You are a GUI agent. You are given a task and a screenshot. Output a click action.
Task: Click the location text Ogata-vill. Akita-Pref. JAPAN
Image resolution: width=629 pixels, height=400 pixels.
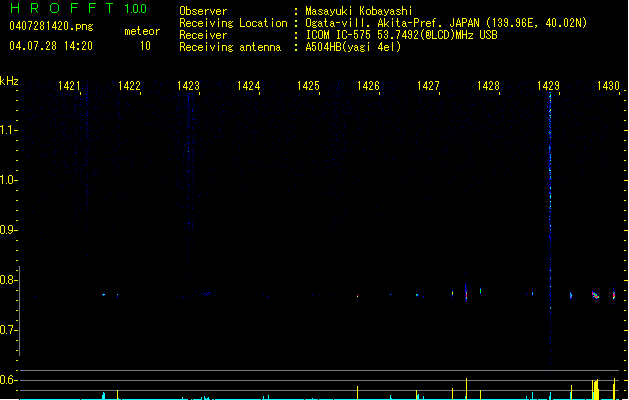[x=392, y=23]
